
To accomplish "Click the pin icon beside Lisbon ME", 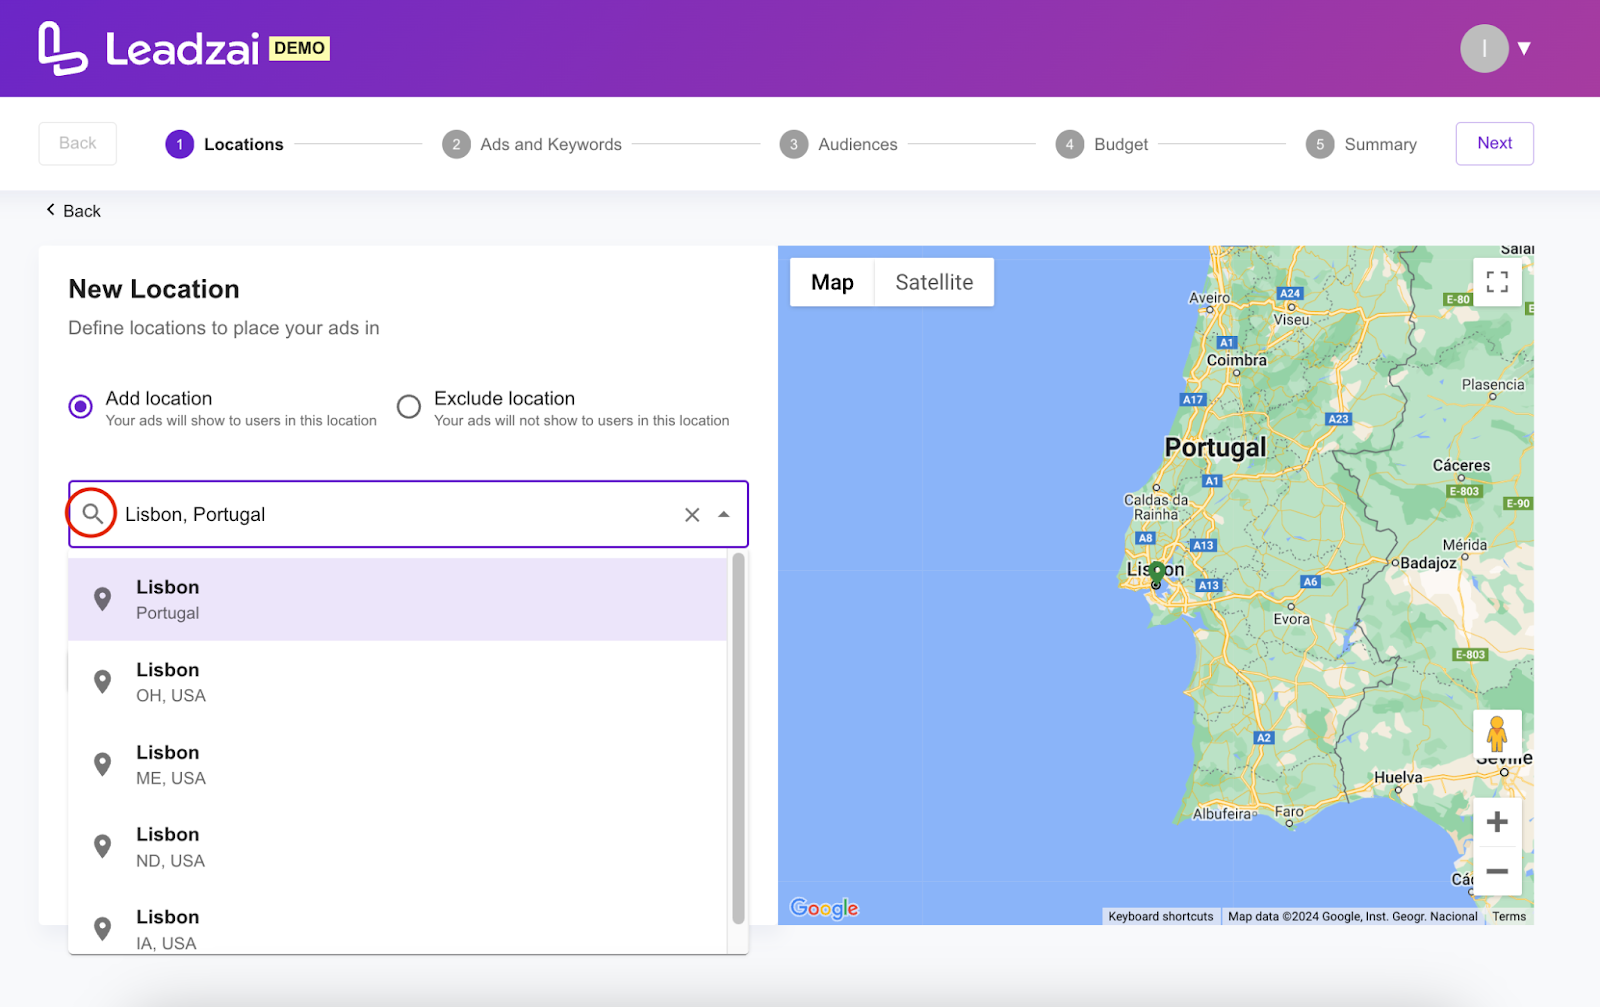I will pos(102,764).
